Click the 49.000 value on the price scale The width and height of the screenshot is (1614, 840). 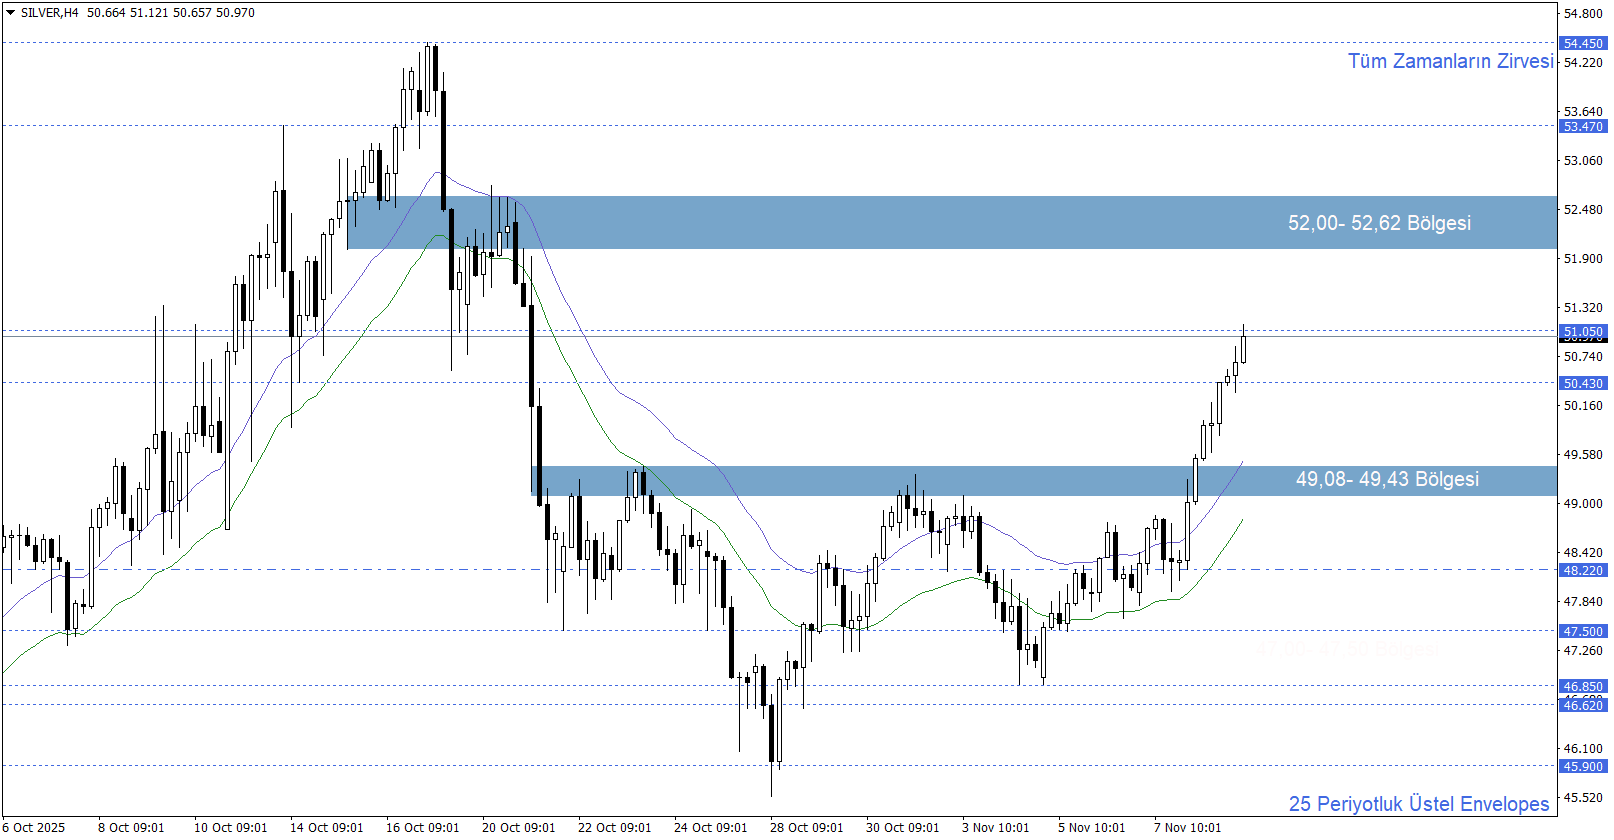(x=1583, y=503)
